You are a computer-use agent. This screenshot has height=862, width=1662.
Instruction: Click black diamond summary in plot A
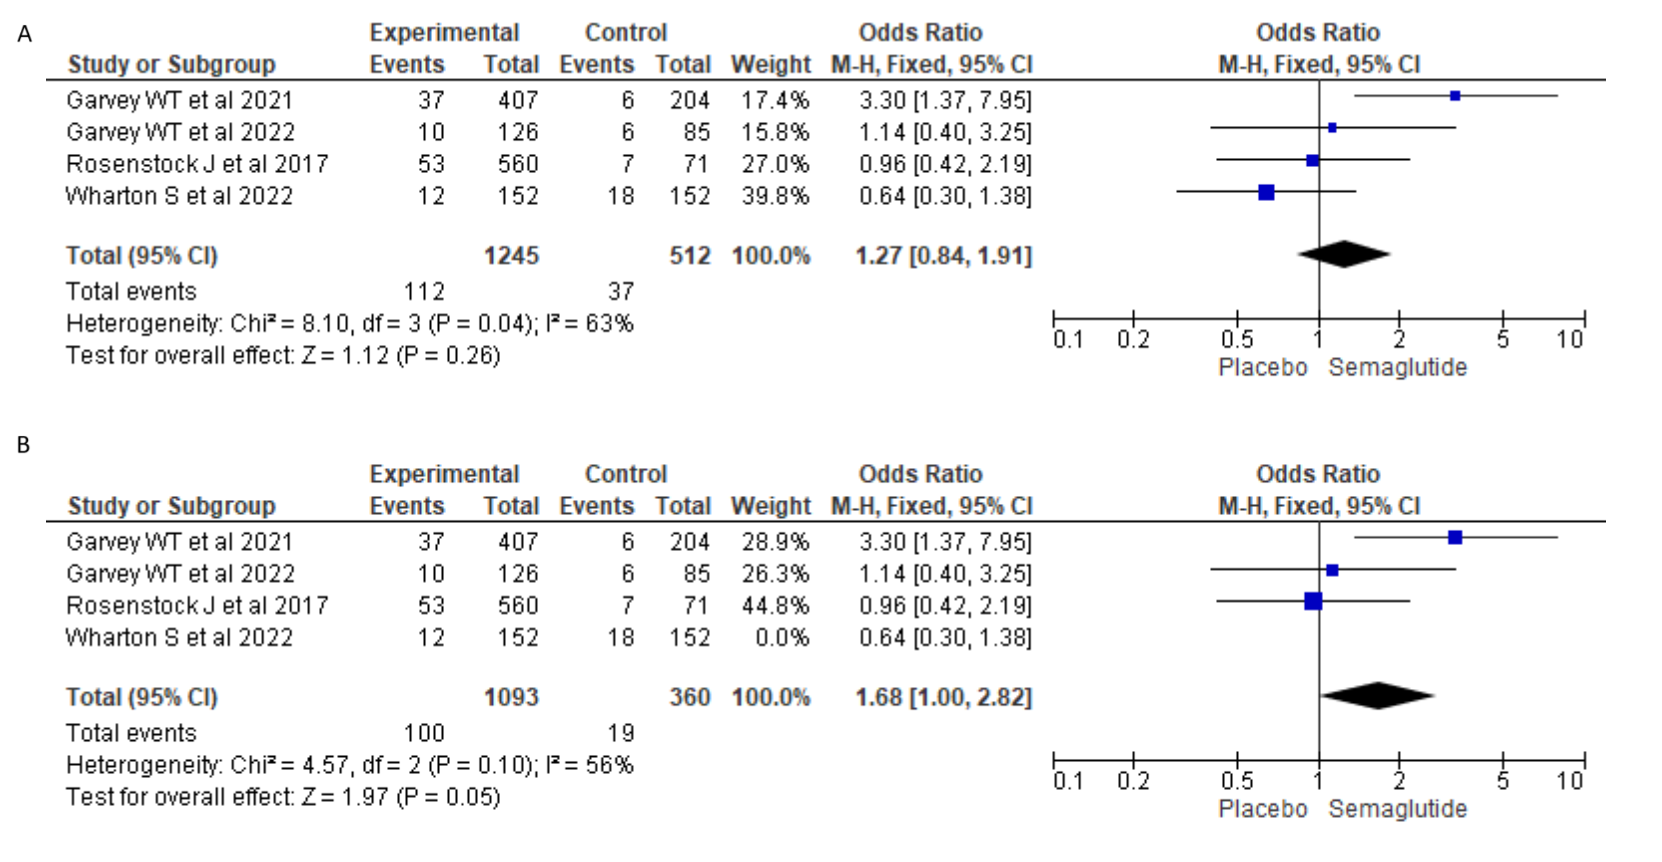click(x=1343, y=254)
